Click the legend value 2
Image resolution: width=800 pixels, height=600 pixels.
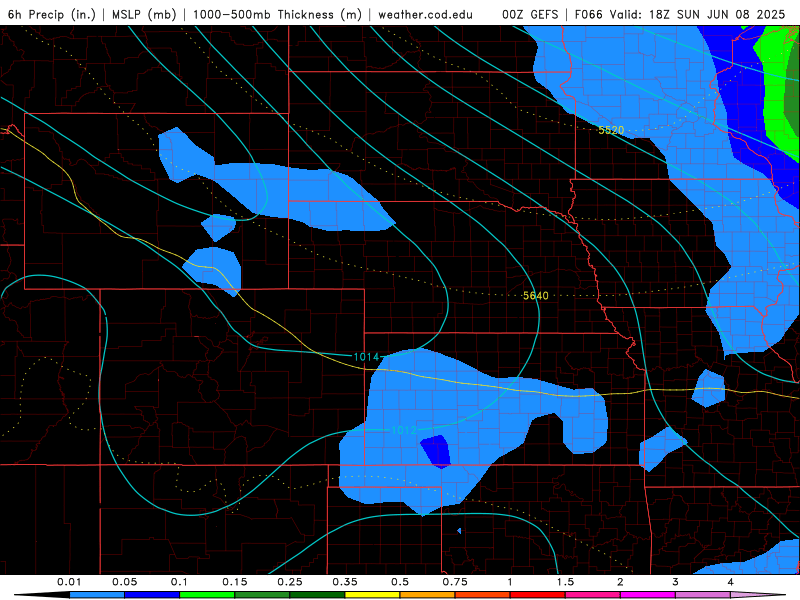coord(620,582)
